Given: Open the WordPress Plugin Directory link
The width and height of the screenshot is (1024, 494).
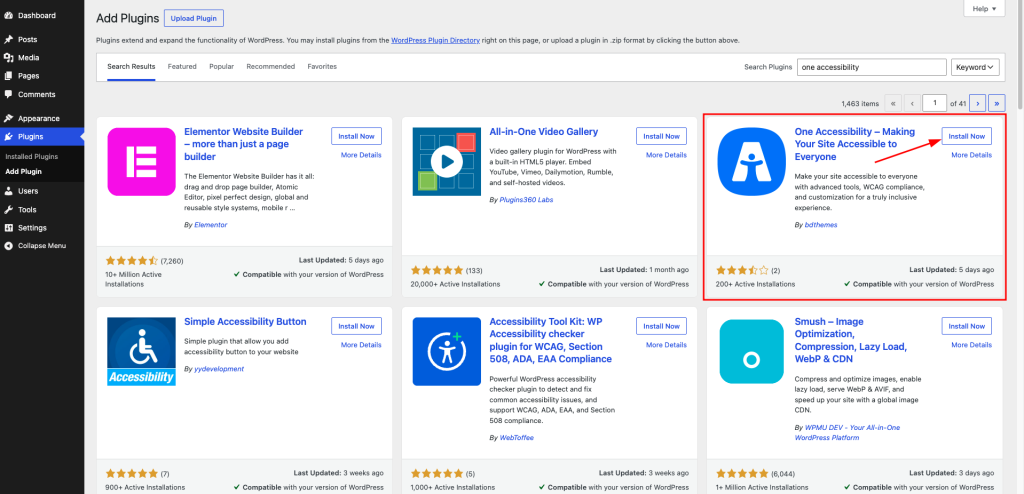Looking at the screenshot, I should coord(436,41).
